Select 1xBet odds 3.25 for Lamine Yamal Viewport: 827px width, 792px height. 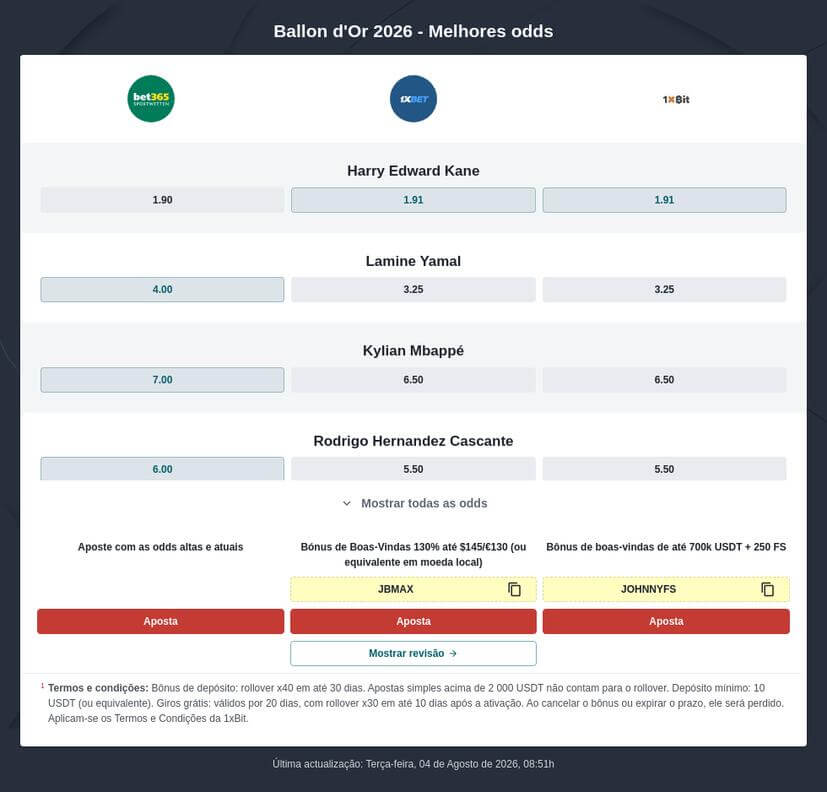tap(413, 289)
